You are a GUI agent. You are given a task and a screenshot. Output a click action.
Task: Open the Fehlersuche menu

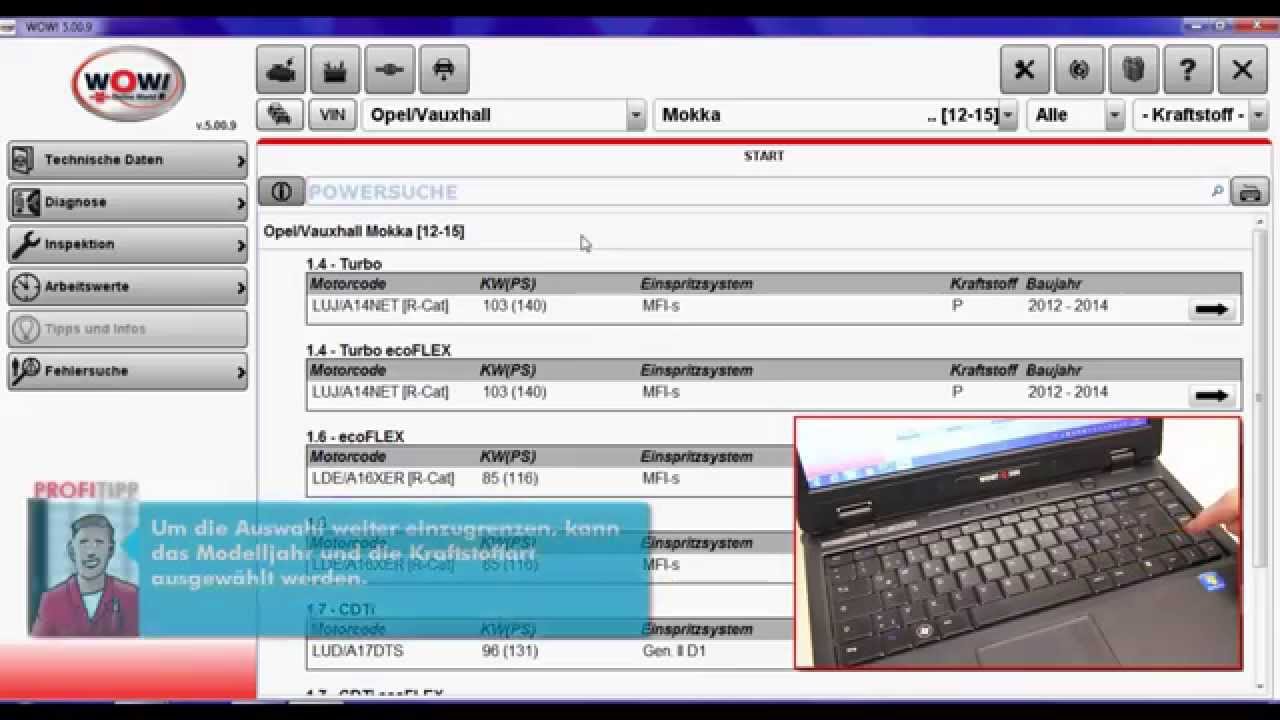127,371
